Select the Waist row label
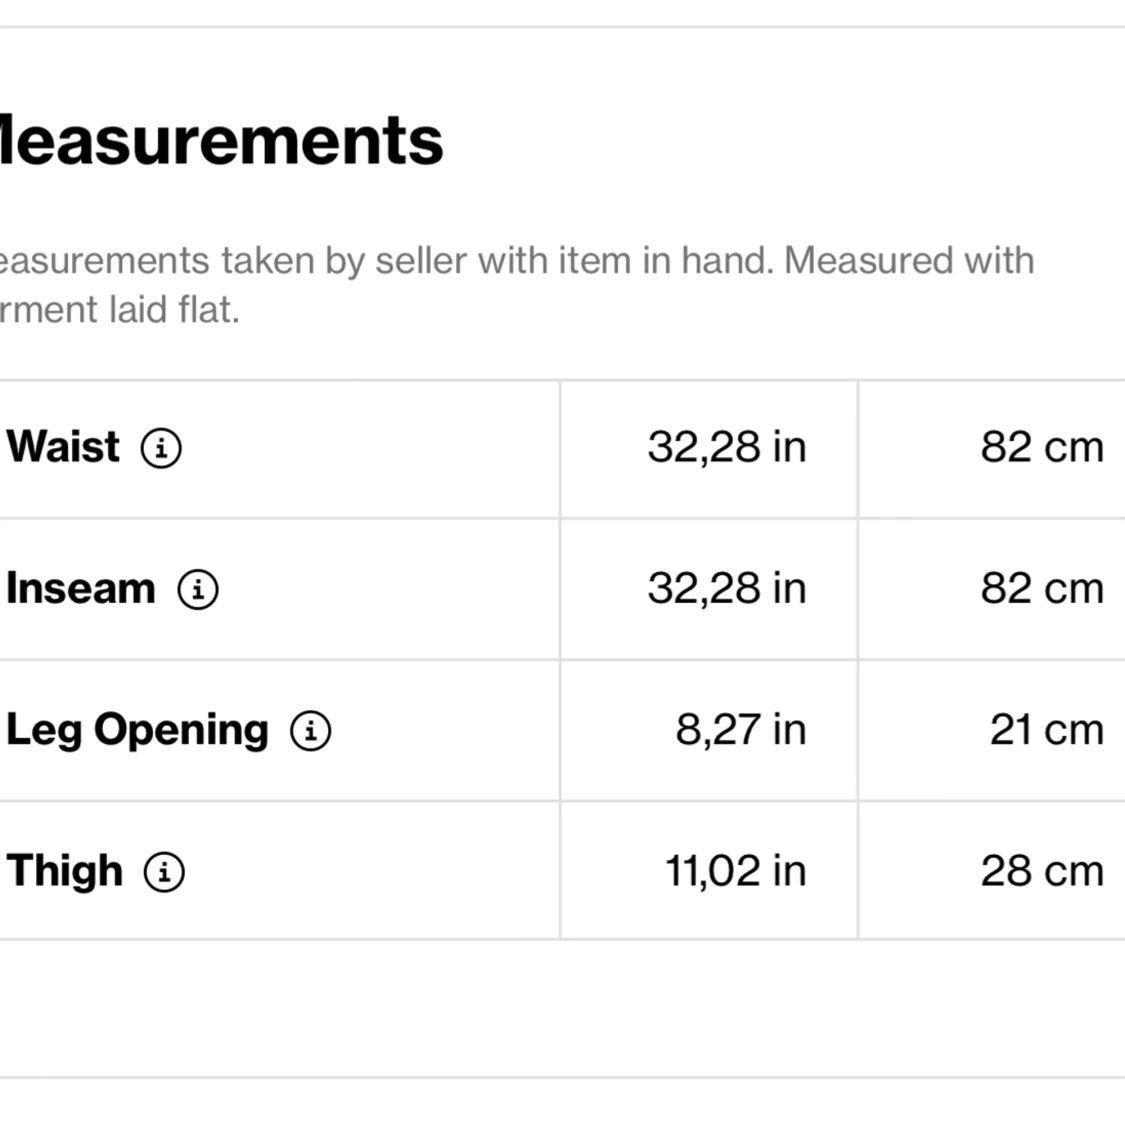 (x=63, y=447)
